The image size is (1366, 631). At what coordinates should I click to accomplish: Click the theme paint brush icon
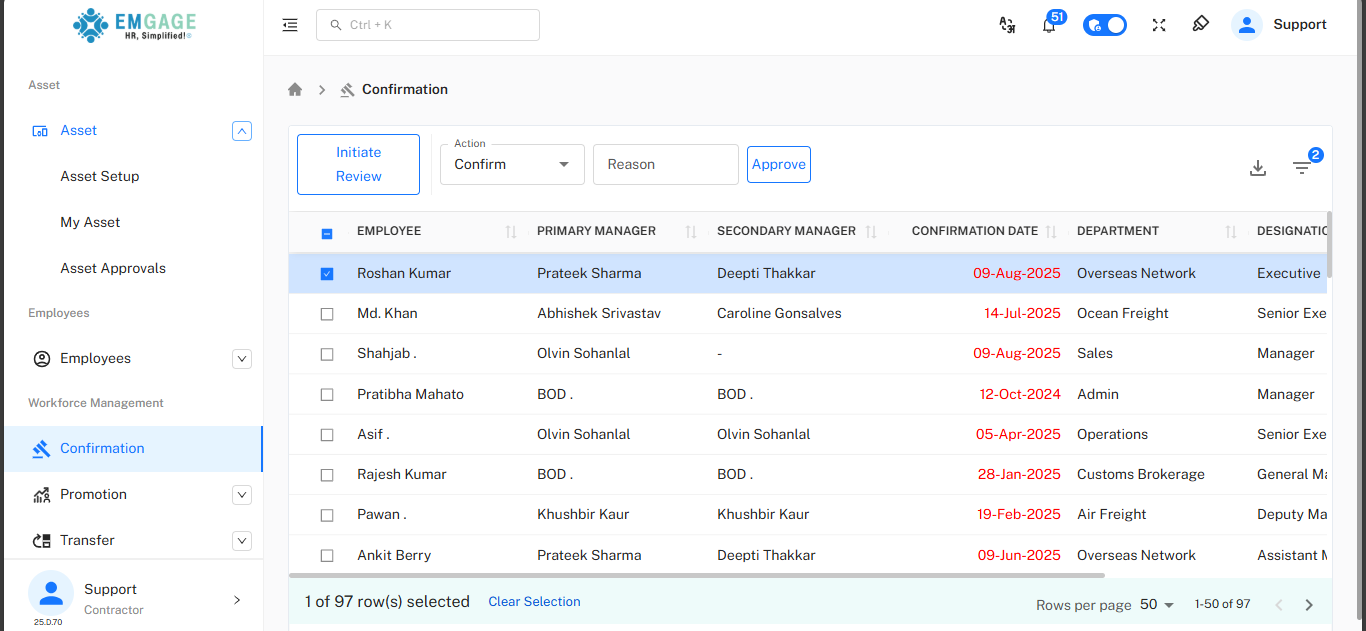pos(1201,24)
